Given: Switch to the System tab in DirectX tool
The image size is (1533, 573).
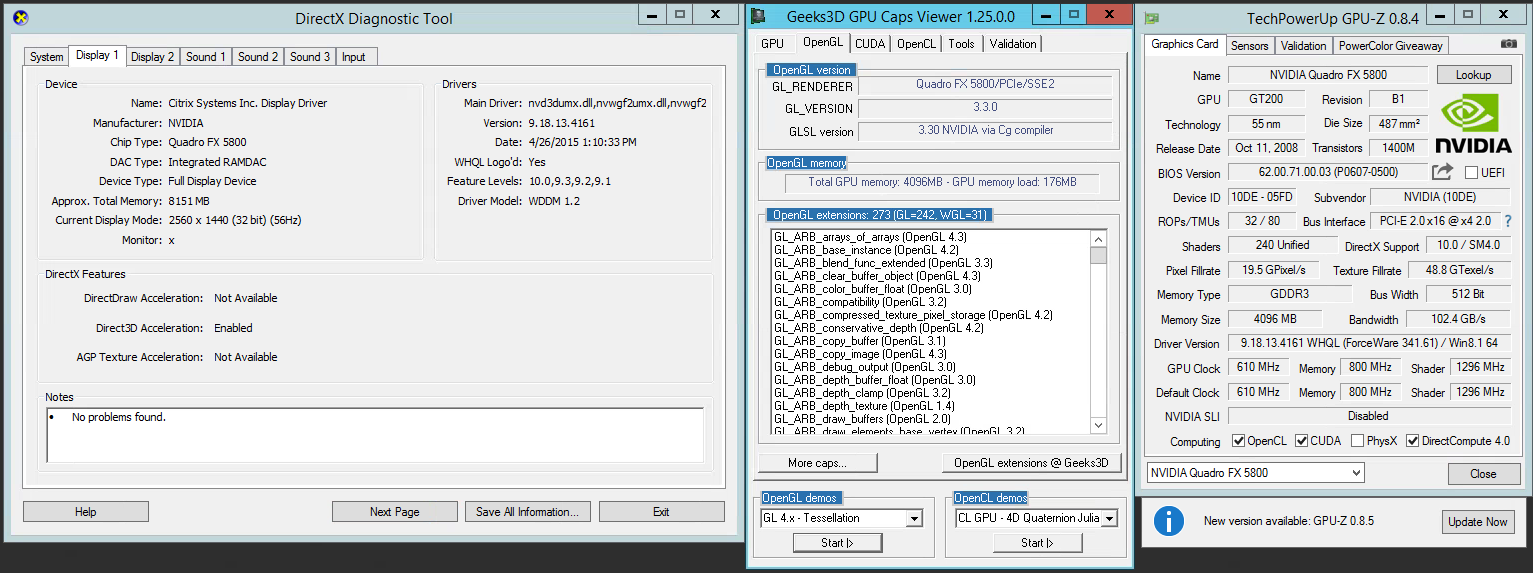Looking at the screenshot, I should pyautogui.click(x=46, y=57).
